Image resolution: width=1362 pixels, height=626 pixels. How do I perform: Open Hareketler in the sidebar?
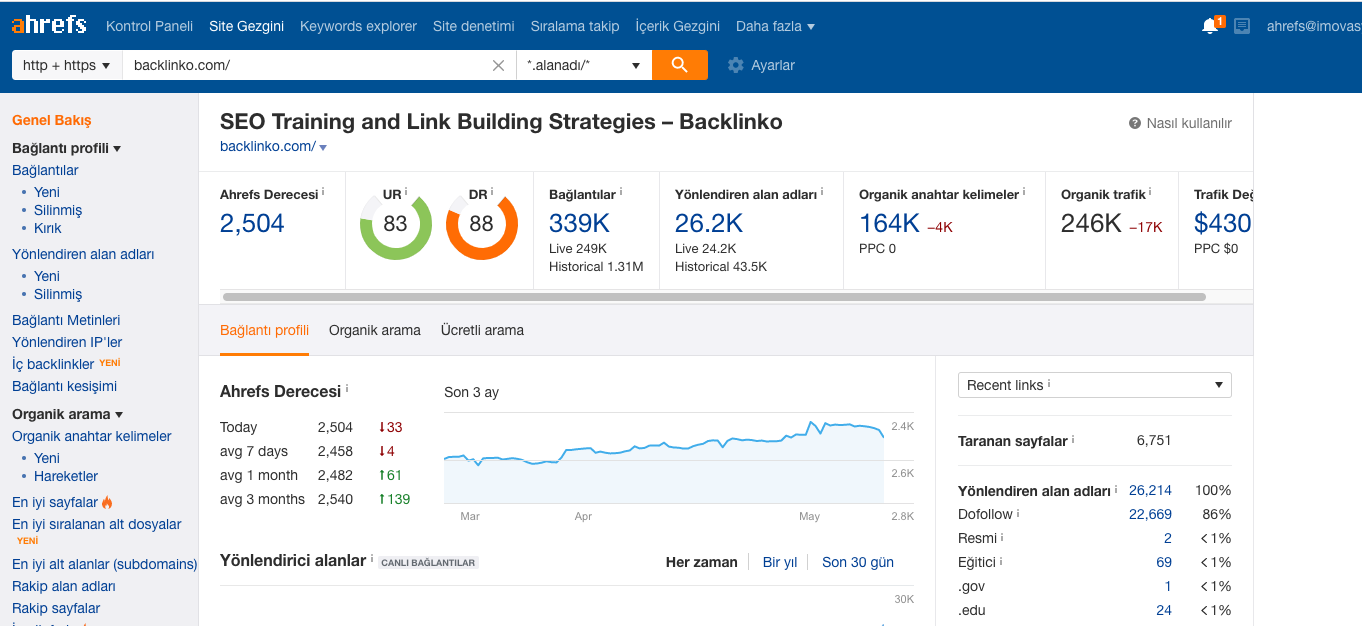(66, 476)
